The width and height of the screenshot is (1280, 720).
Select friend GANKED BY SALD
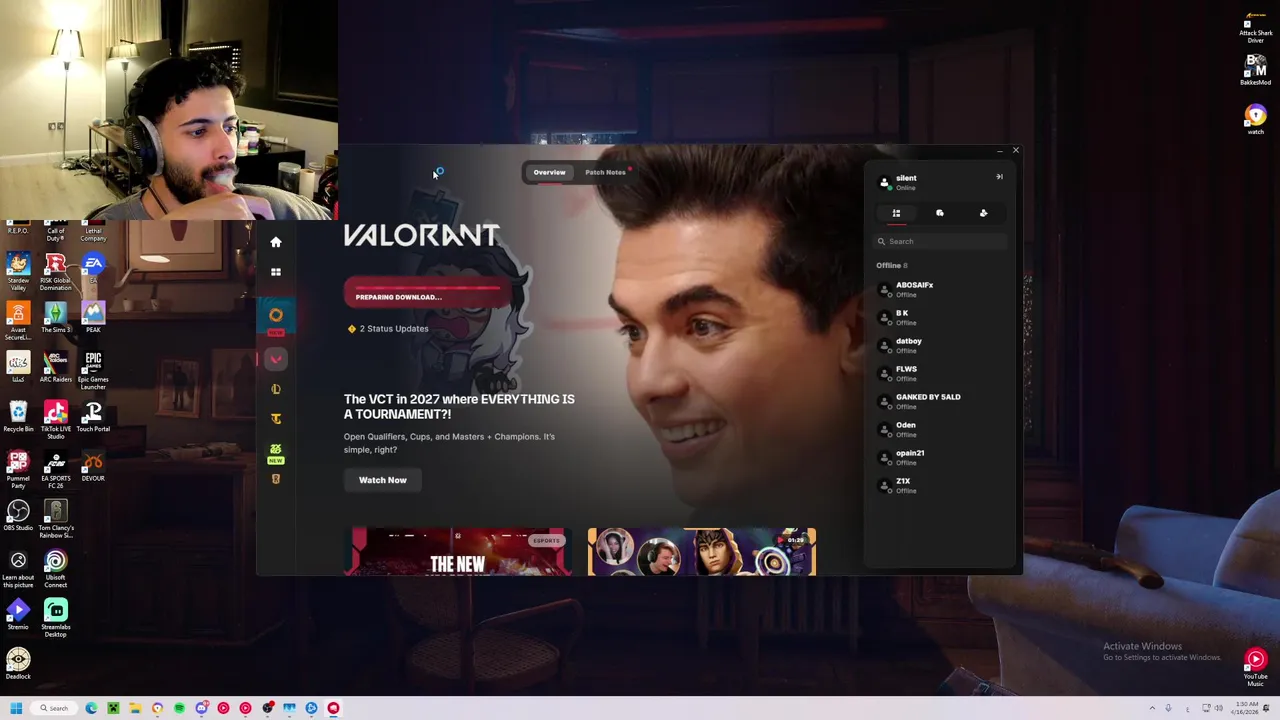tap(940, 402)
